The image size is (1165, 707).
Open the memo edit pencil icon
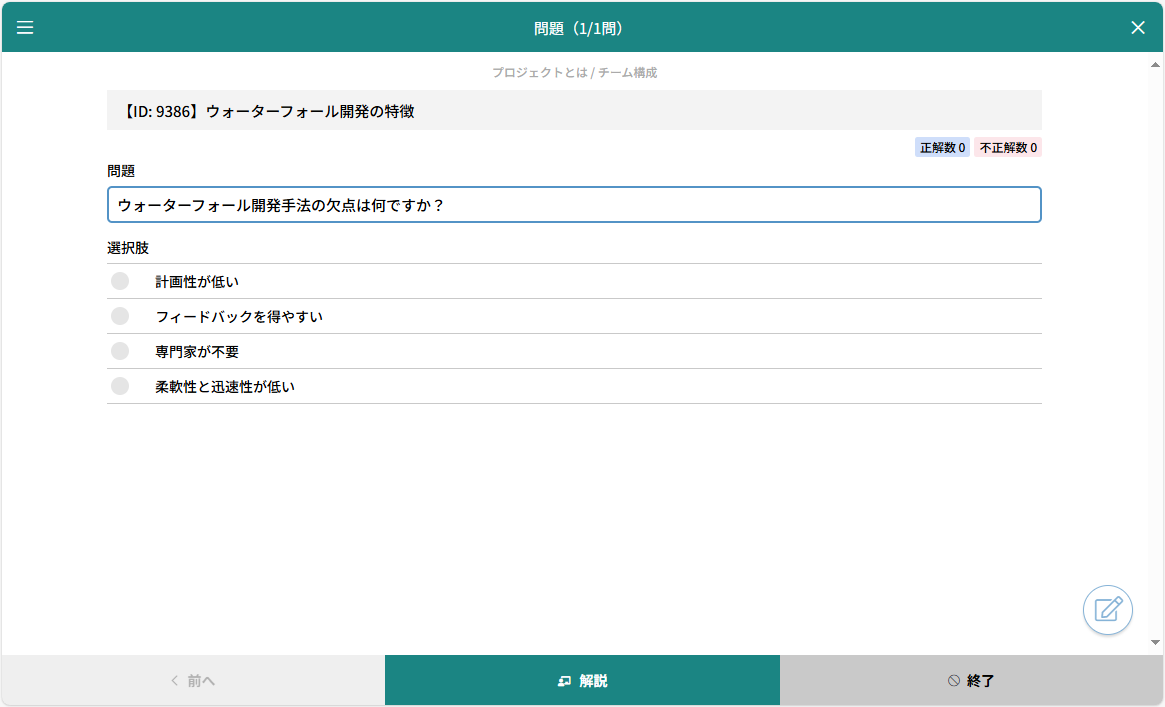[1107, 610]
